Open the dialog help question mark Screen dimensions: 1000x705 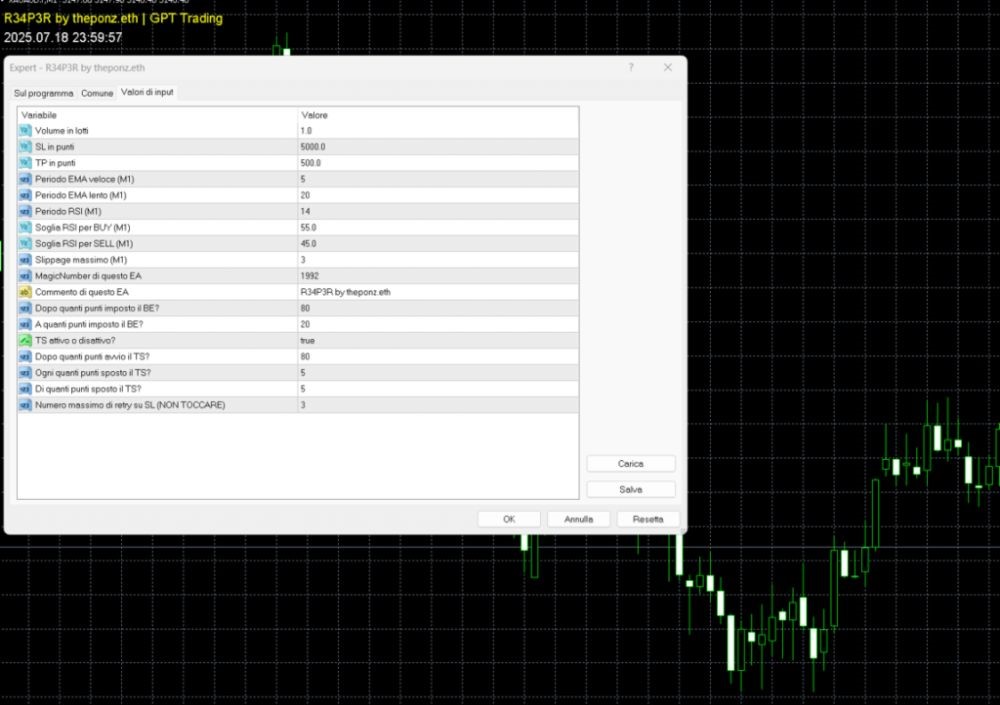tap(631, 67)
